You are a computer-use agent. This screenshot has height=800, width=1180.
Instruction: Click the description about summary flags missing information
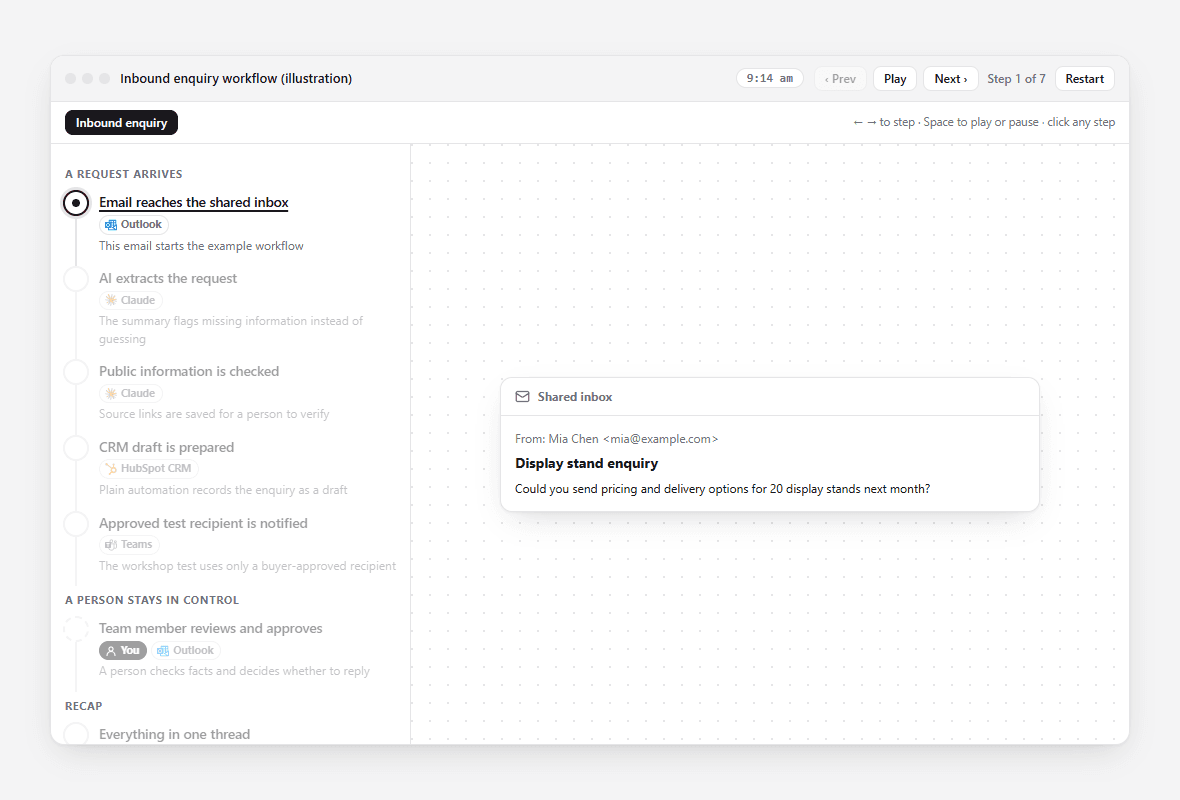coord(231,330)
